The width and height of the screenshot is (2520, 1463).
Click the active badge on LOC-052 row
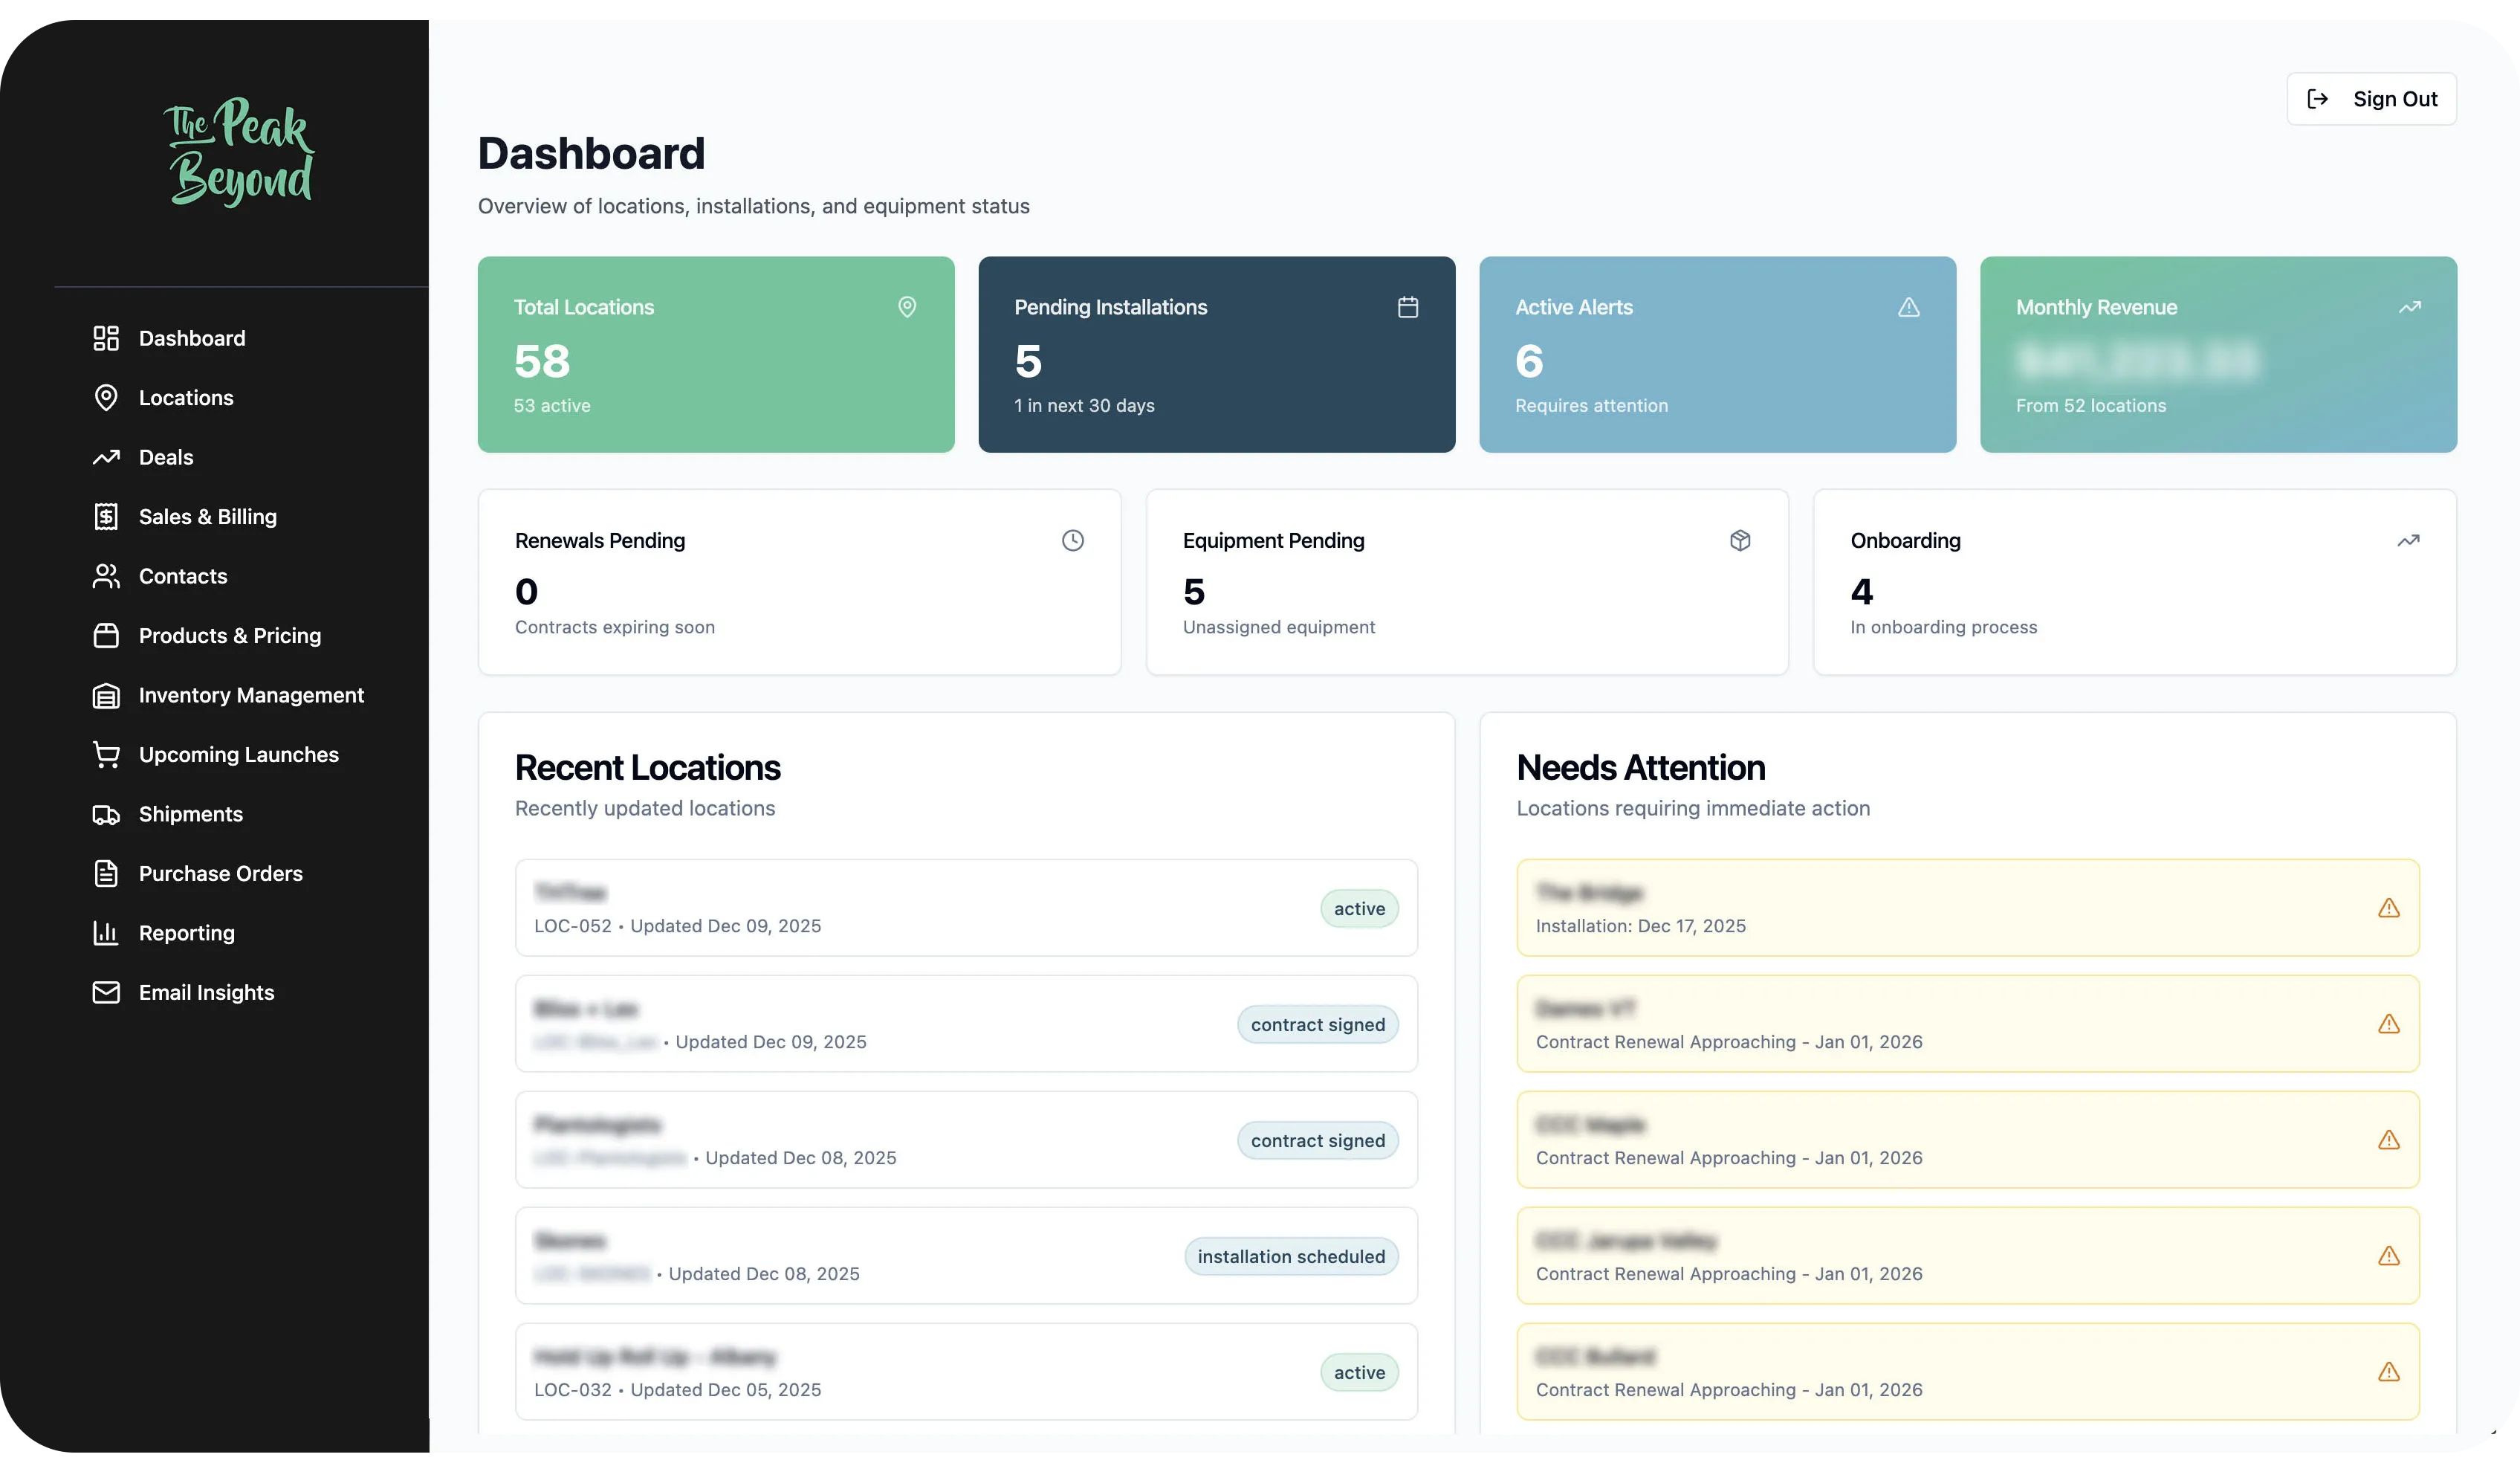pyautogui.click(x=1359, y=908)
